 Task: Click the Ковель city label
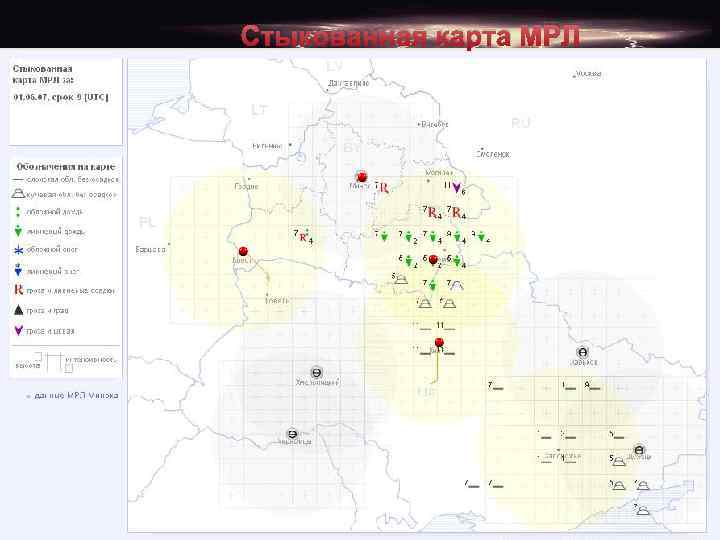[277, 300]
